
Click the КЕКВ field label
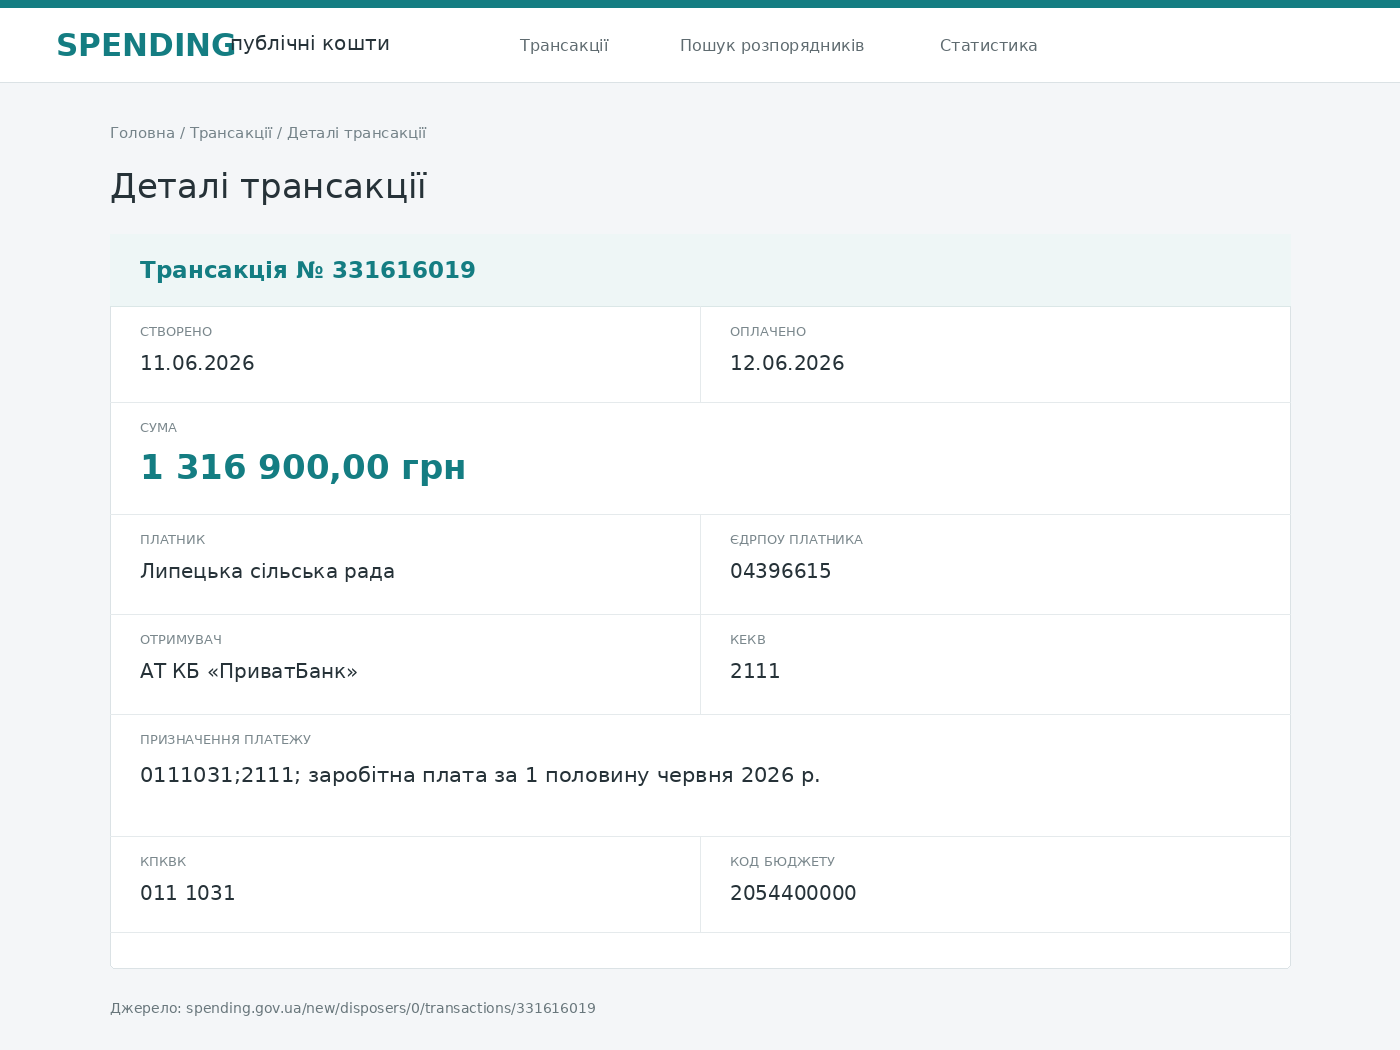tap(748, 640)
